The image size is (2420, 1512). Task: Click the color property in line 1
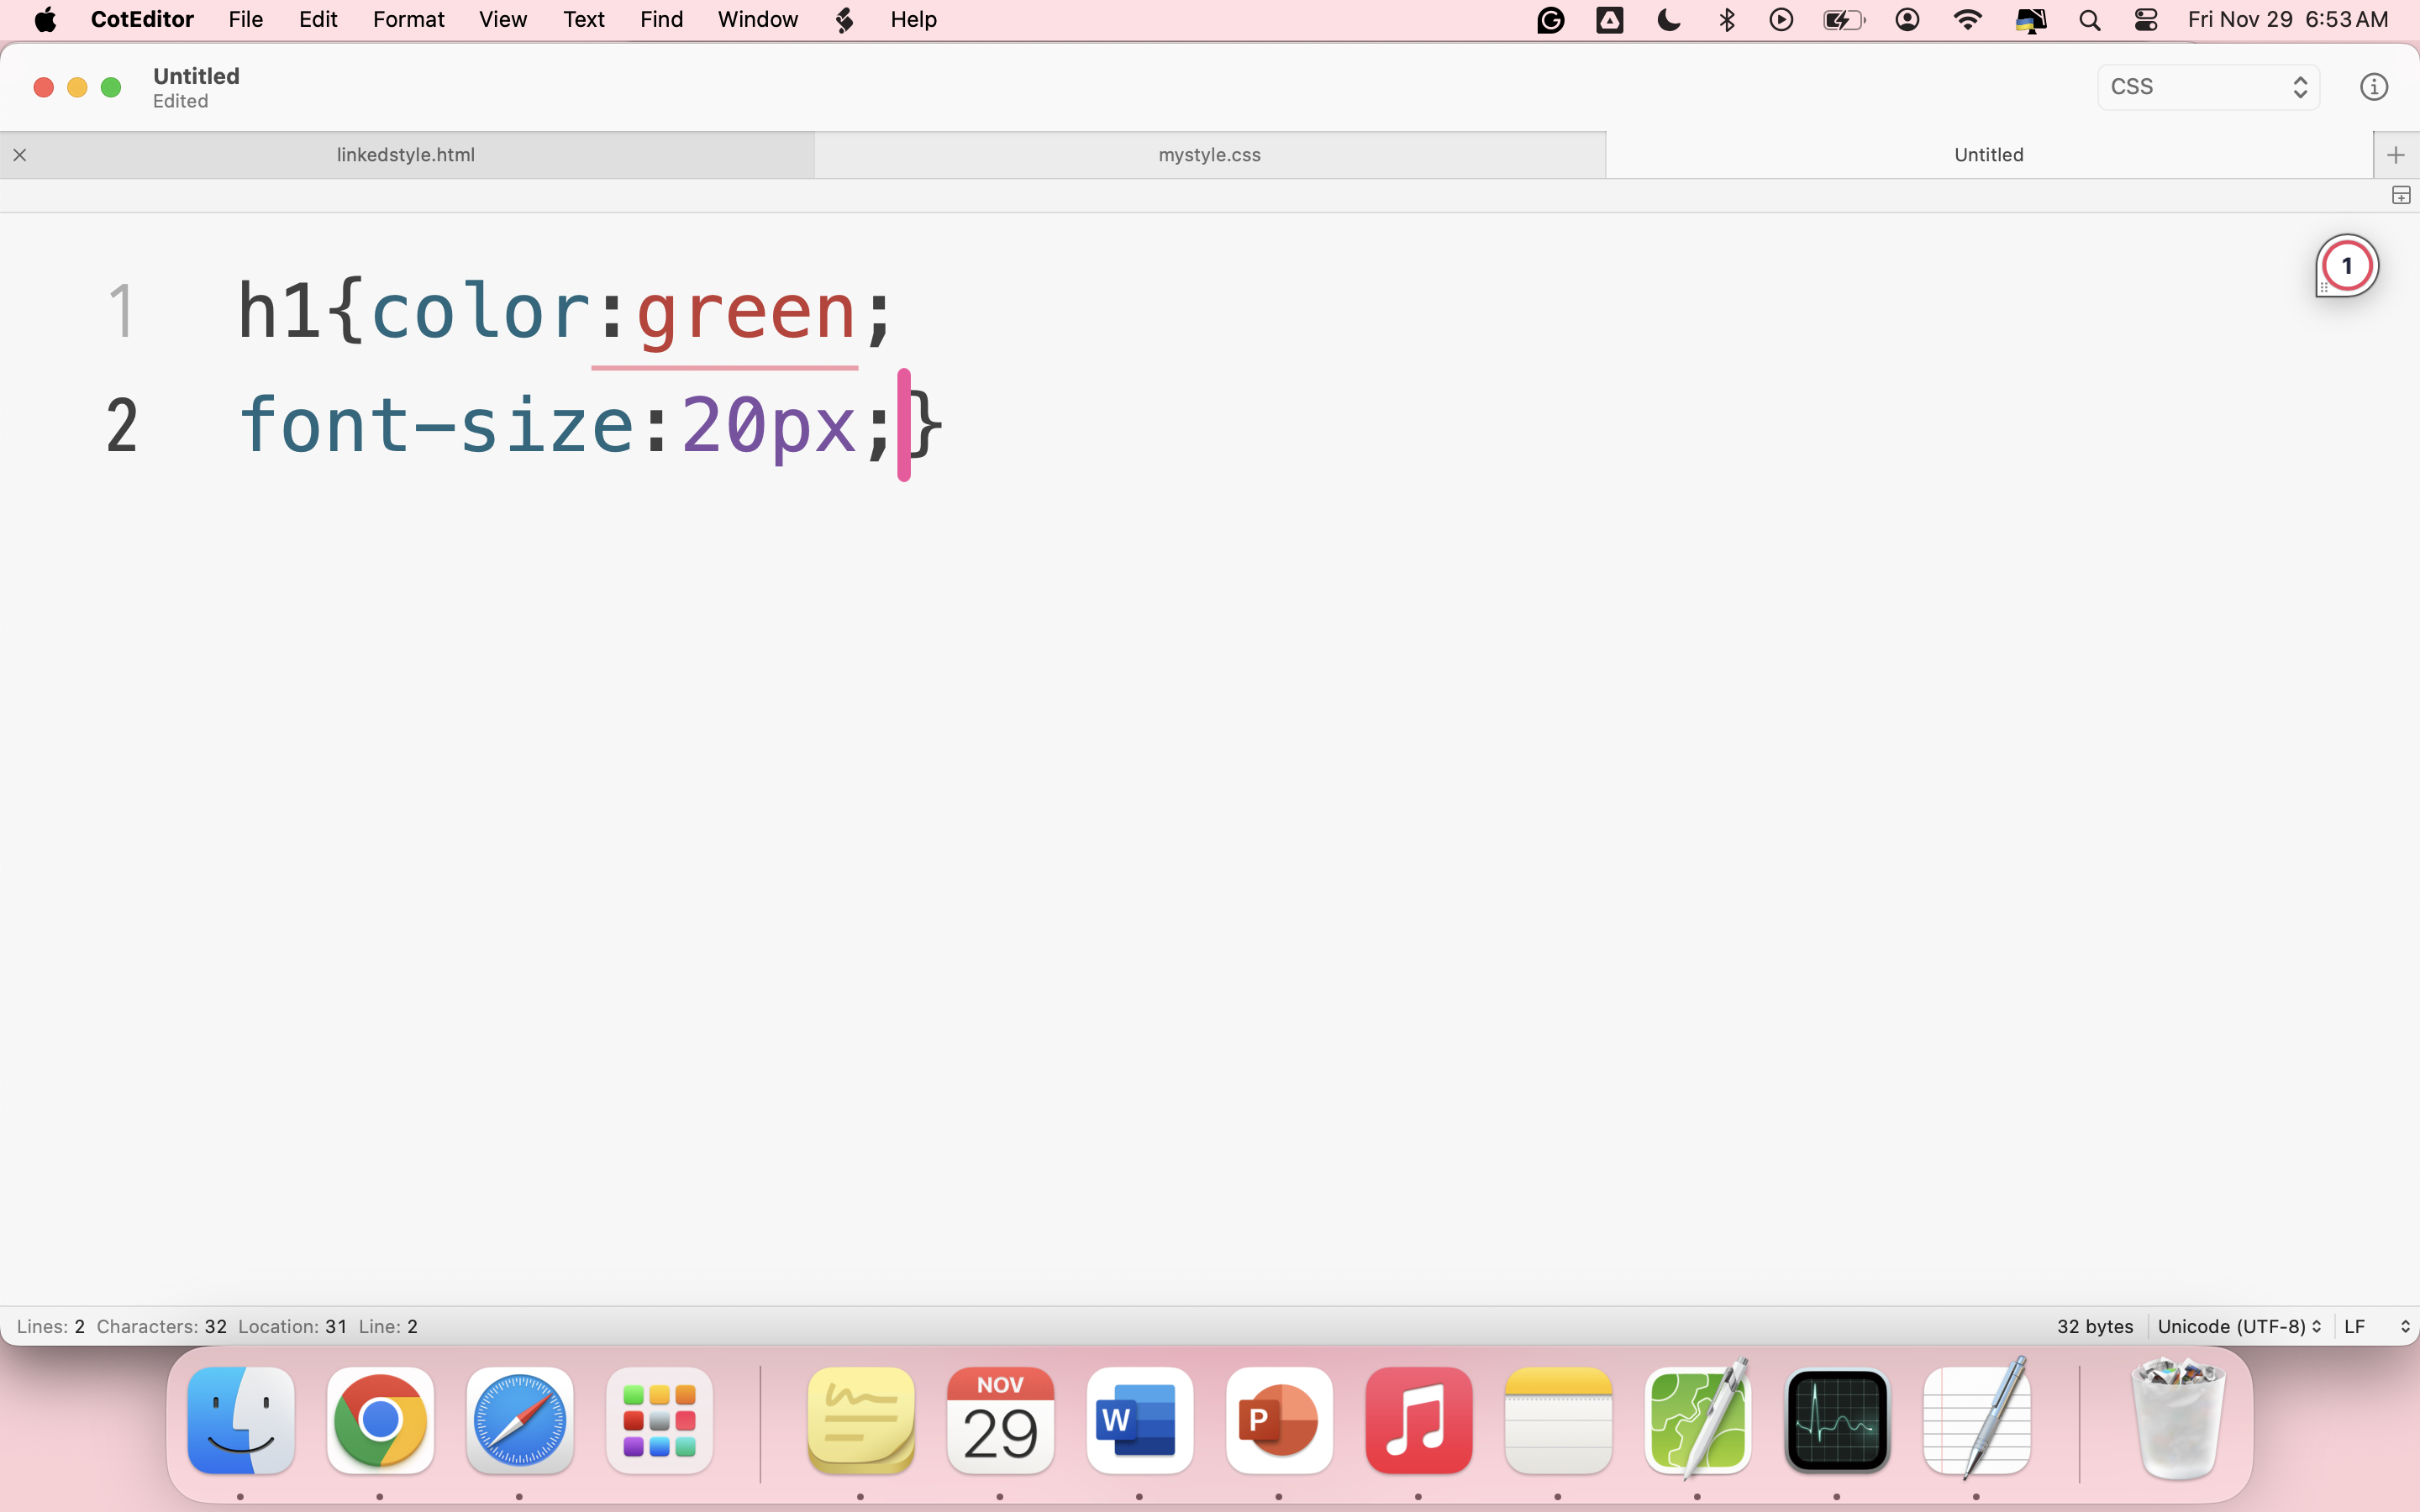480,312
